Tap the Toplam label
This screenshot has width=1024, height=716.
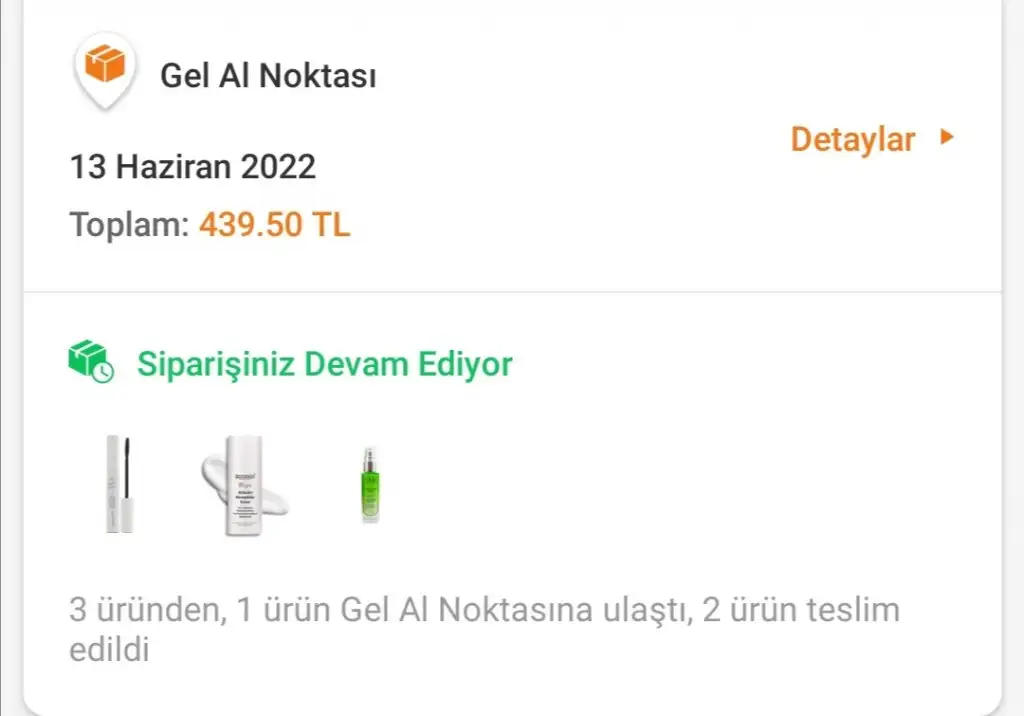(x=128, y=224)
